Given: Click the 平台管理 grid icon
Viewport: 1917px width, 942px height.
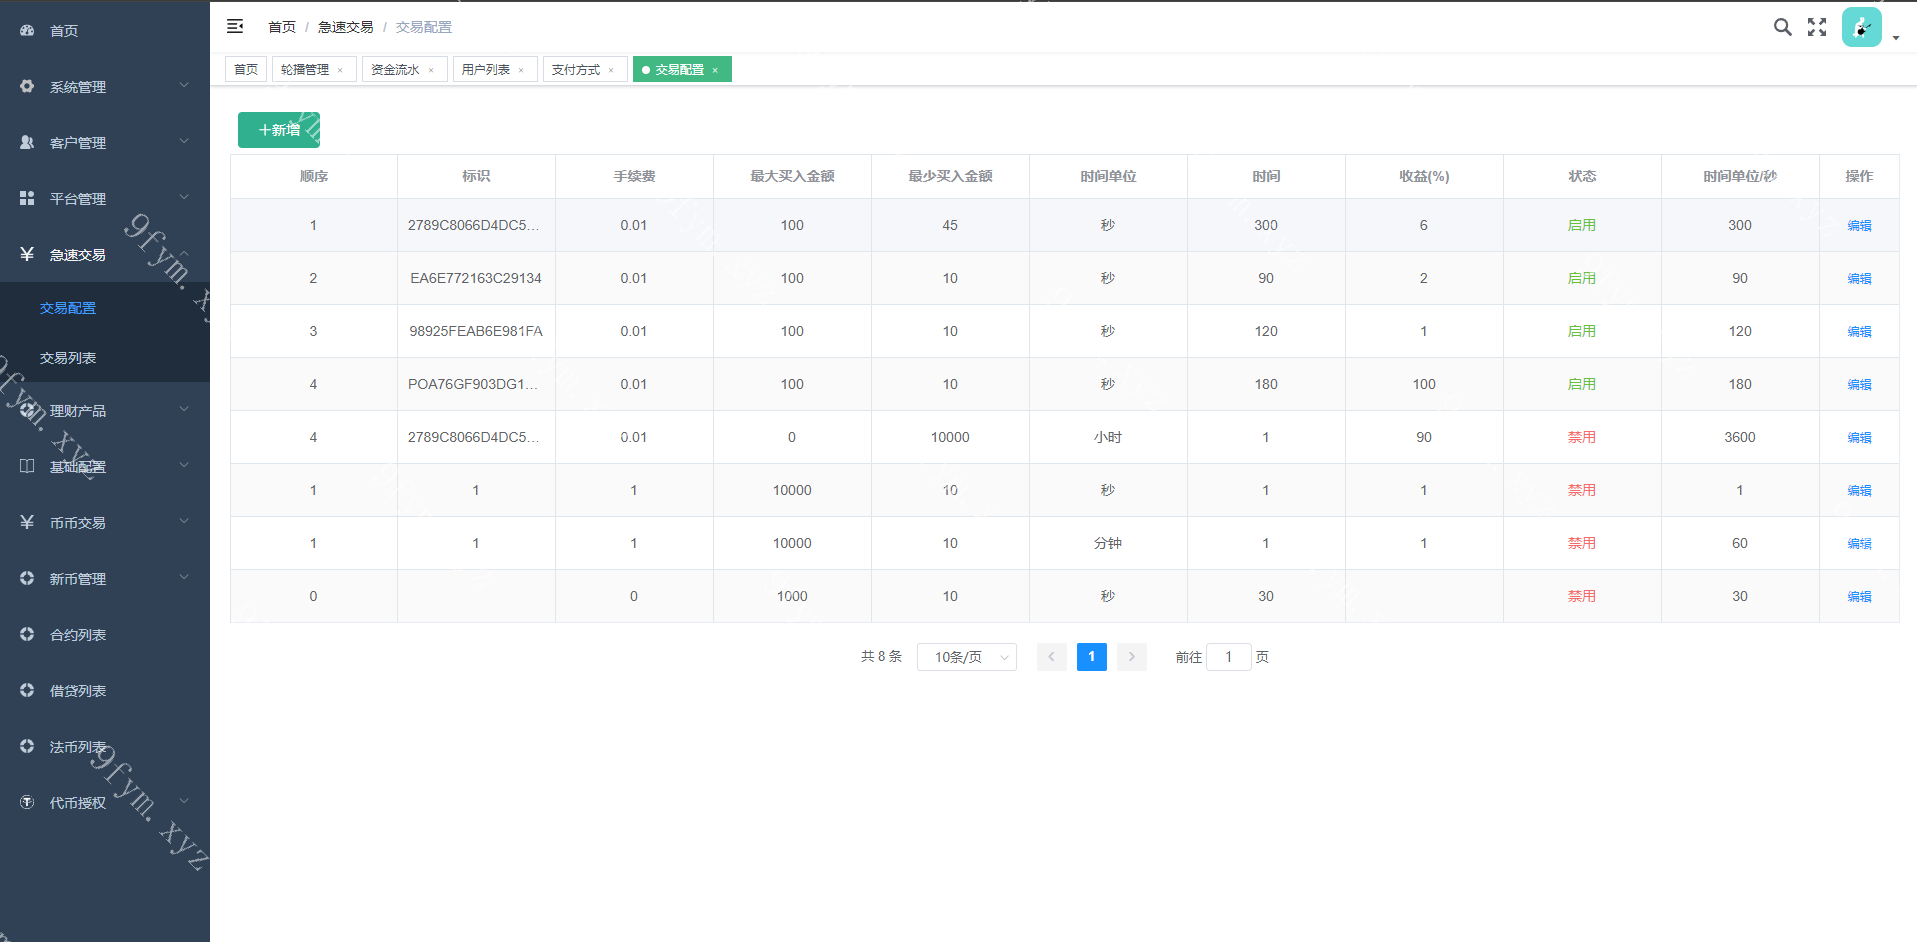Looking at the screenshot, I should (x=27, y=198).
